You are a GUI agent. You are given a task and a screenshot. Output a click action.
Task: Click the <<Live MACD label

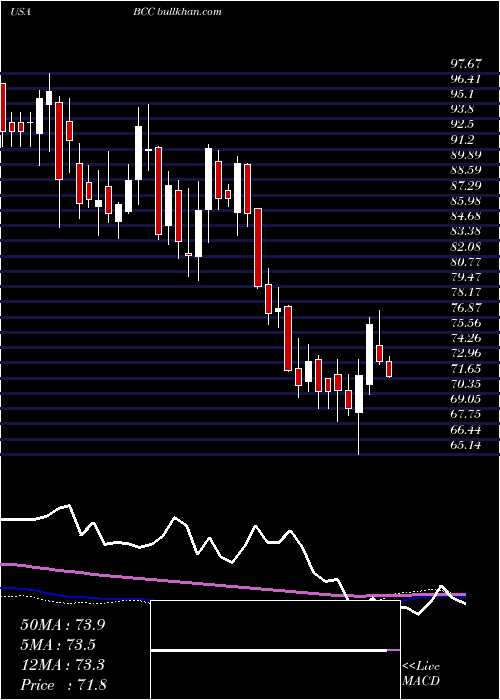tap(421, 674)
